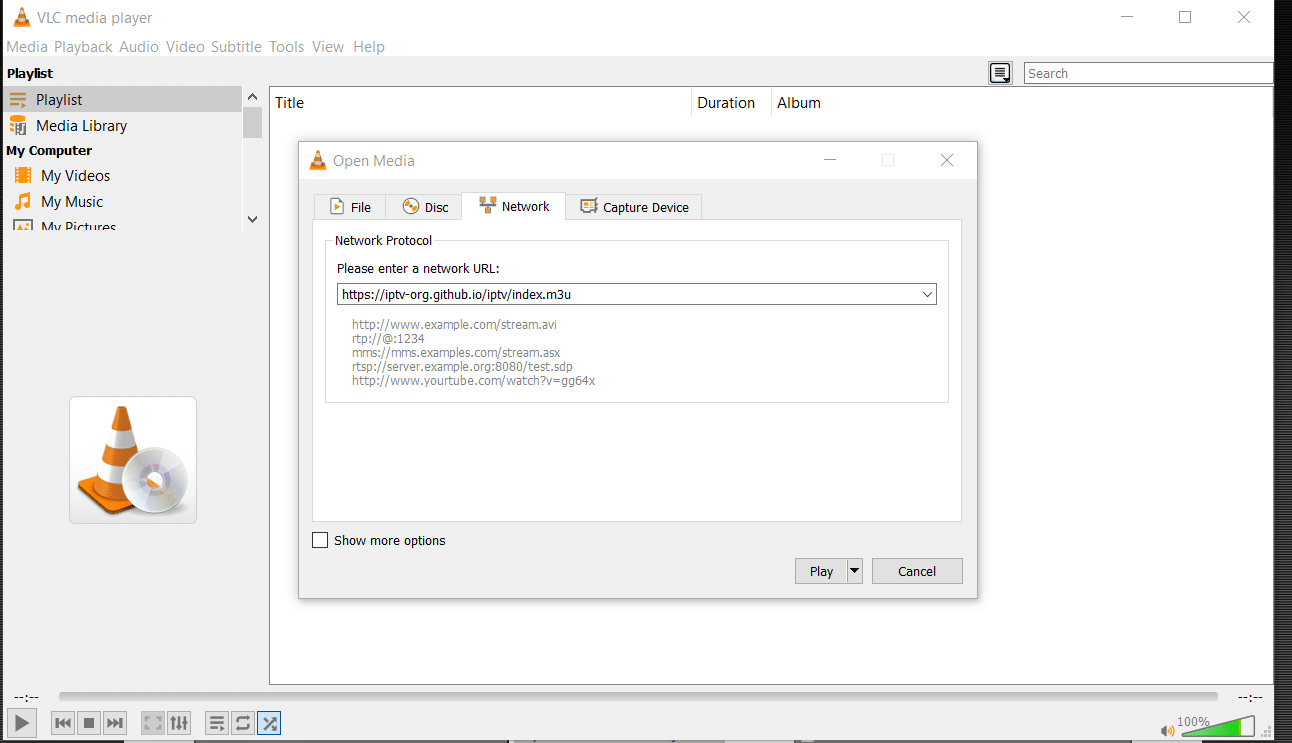Maximize the VLC media player window
Image resolution: width=1292 pixels, height=743 pixels.
1185,17
